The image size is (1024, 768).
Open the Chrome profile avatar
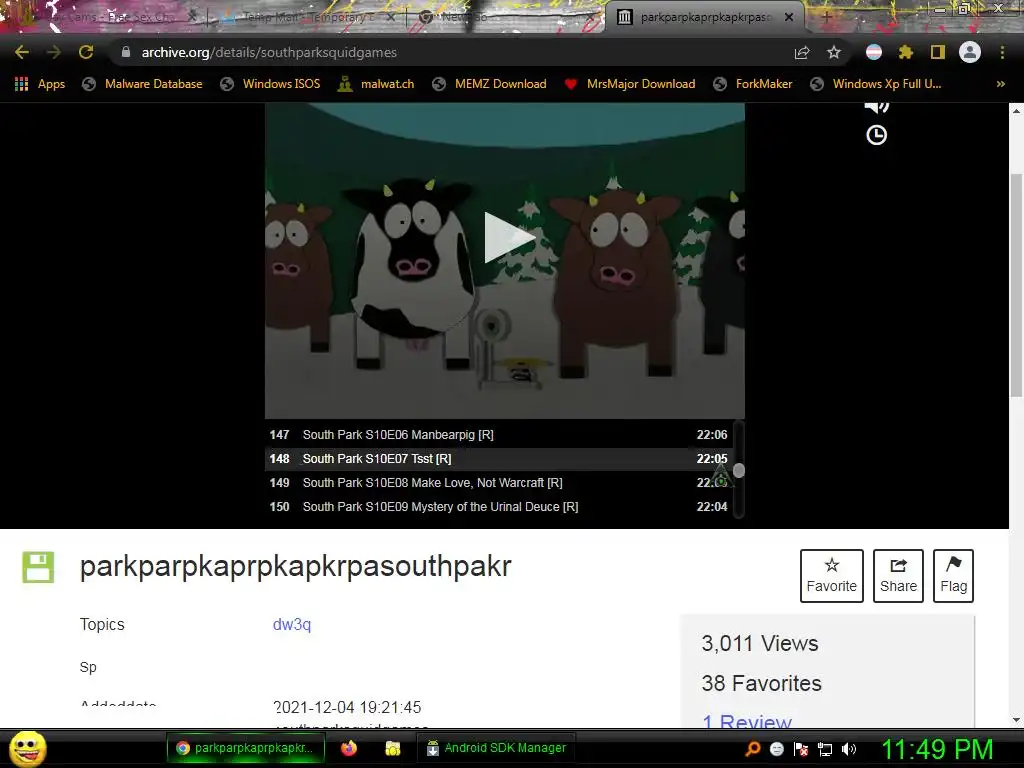[x=970, y=52]
